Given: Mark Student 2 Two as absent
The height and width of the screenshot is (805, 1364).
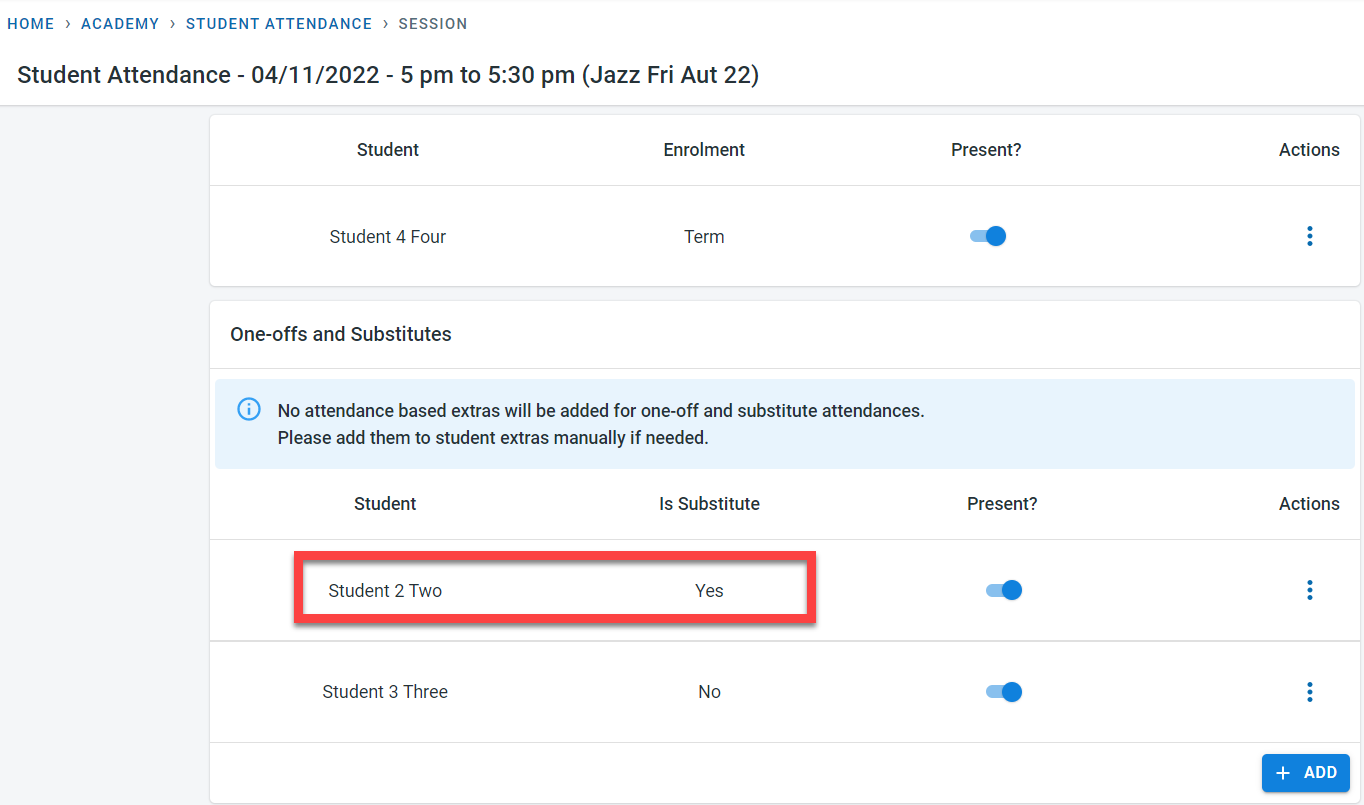Looking at the screenshot, I should coord(1004,590).
